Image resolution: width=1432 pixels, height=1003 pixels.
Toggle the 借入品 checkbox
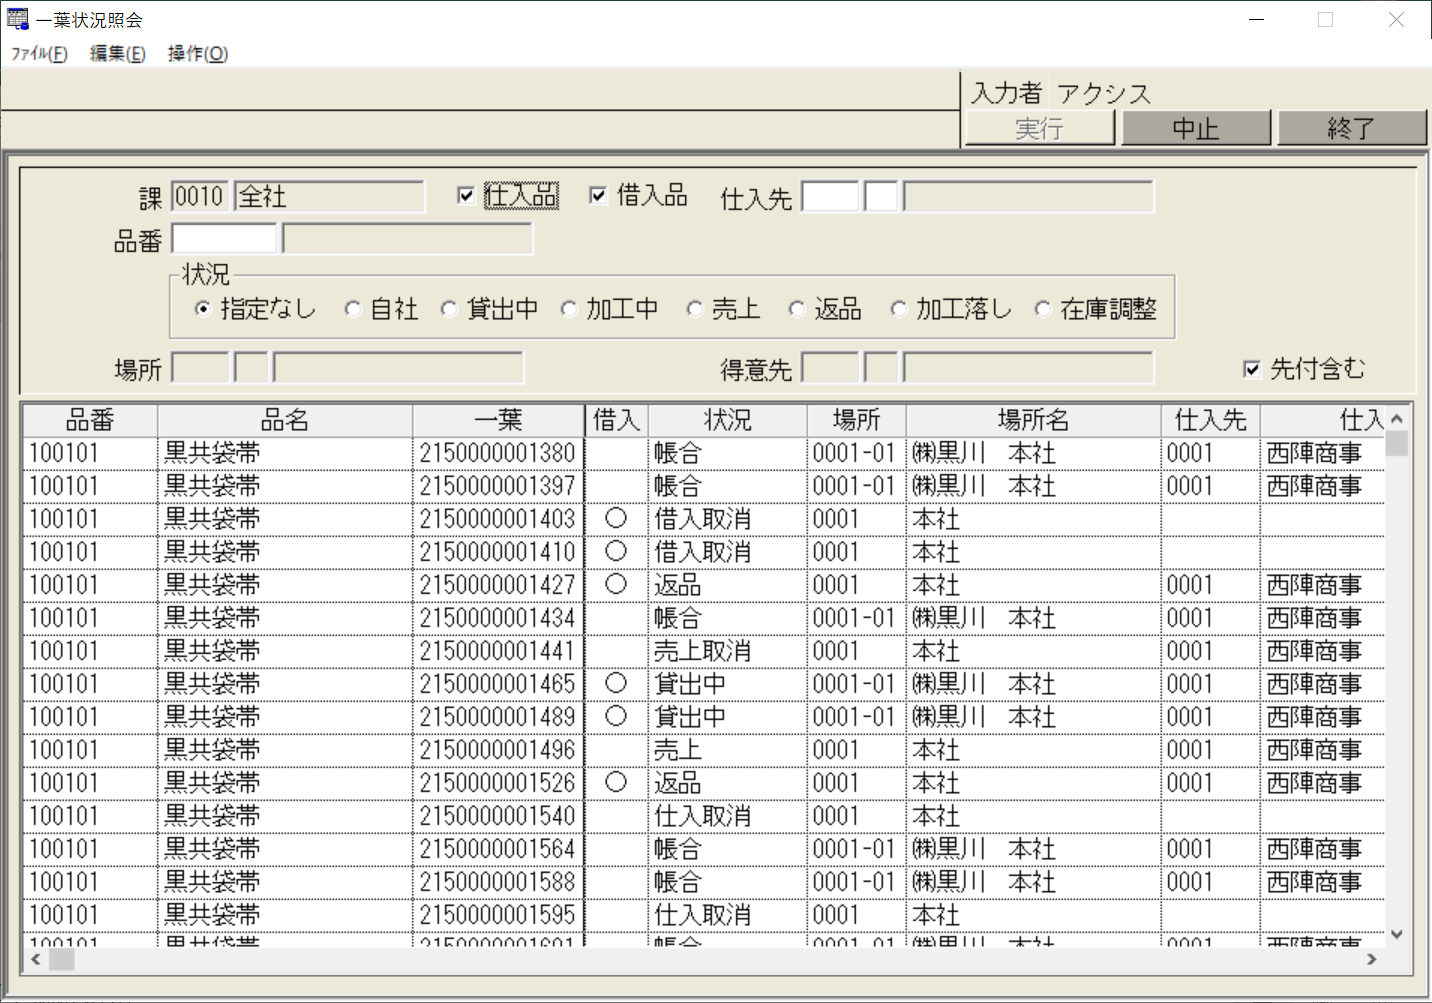click(598, 196)
